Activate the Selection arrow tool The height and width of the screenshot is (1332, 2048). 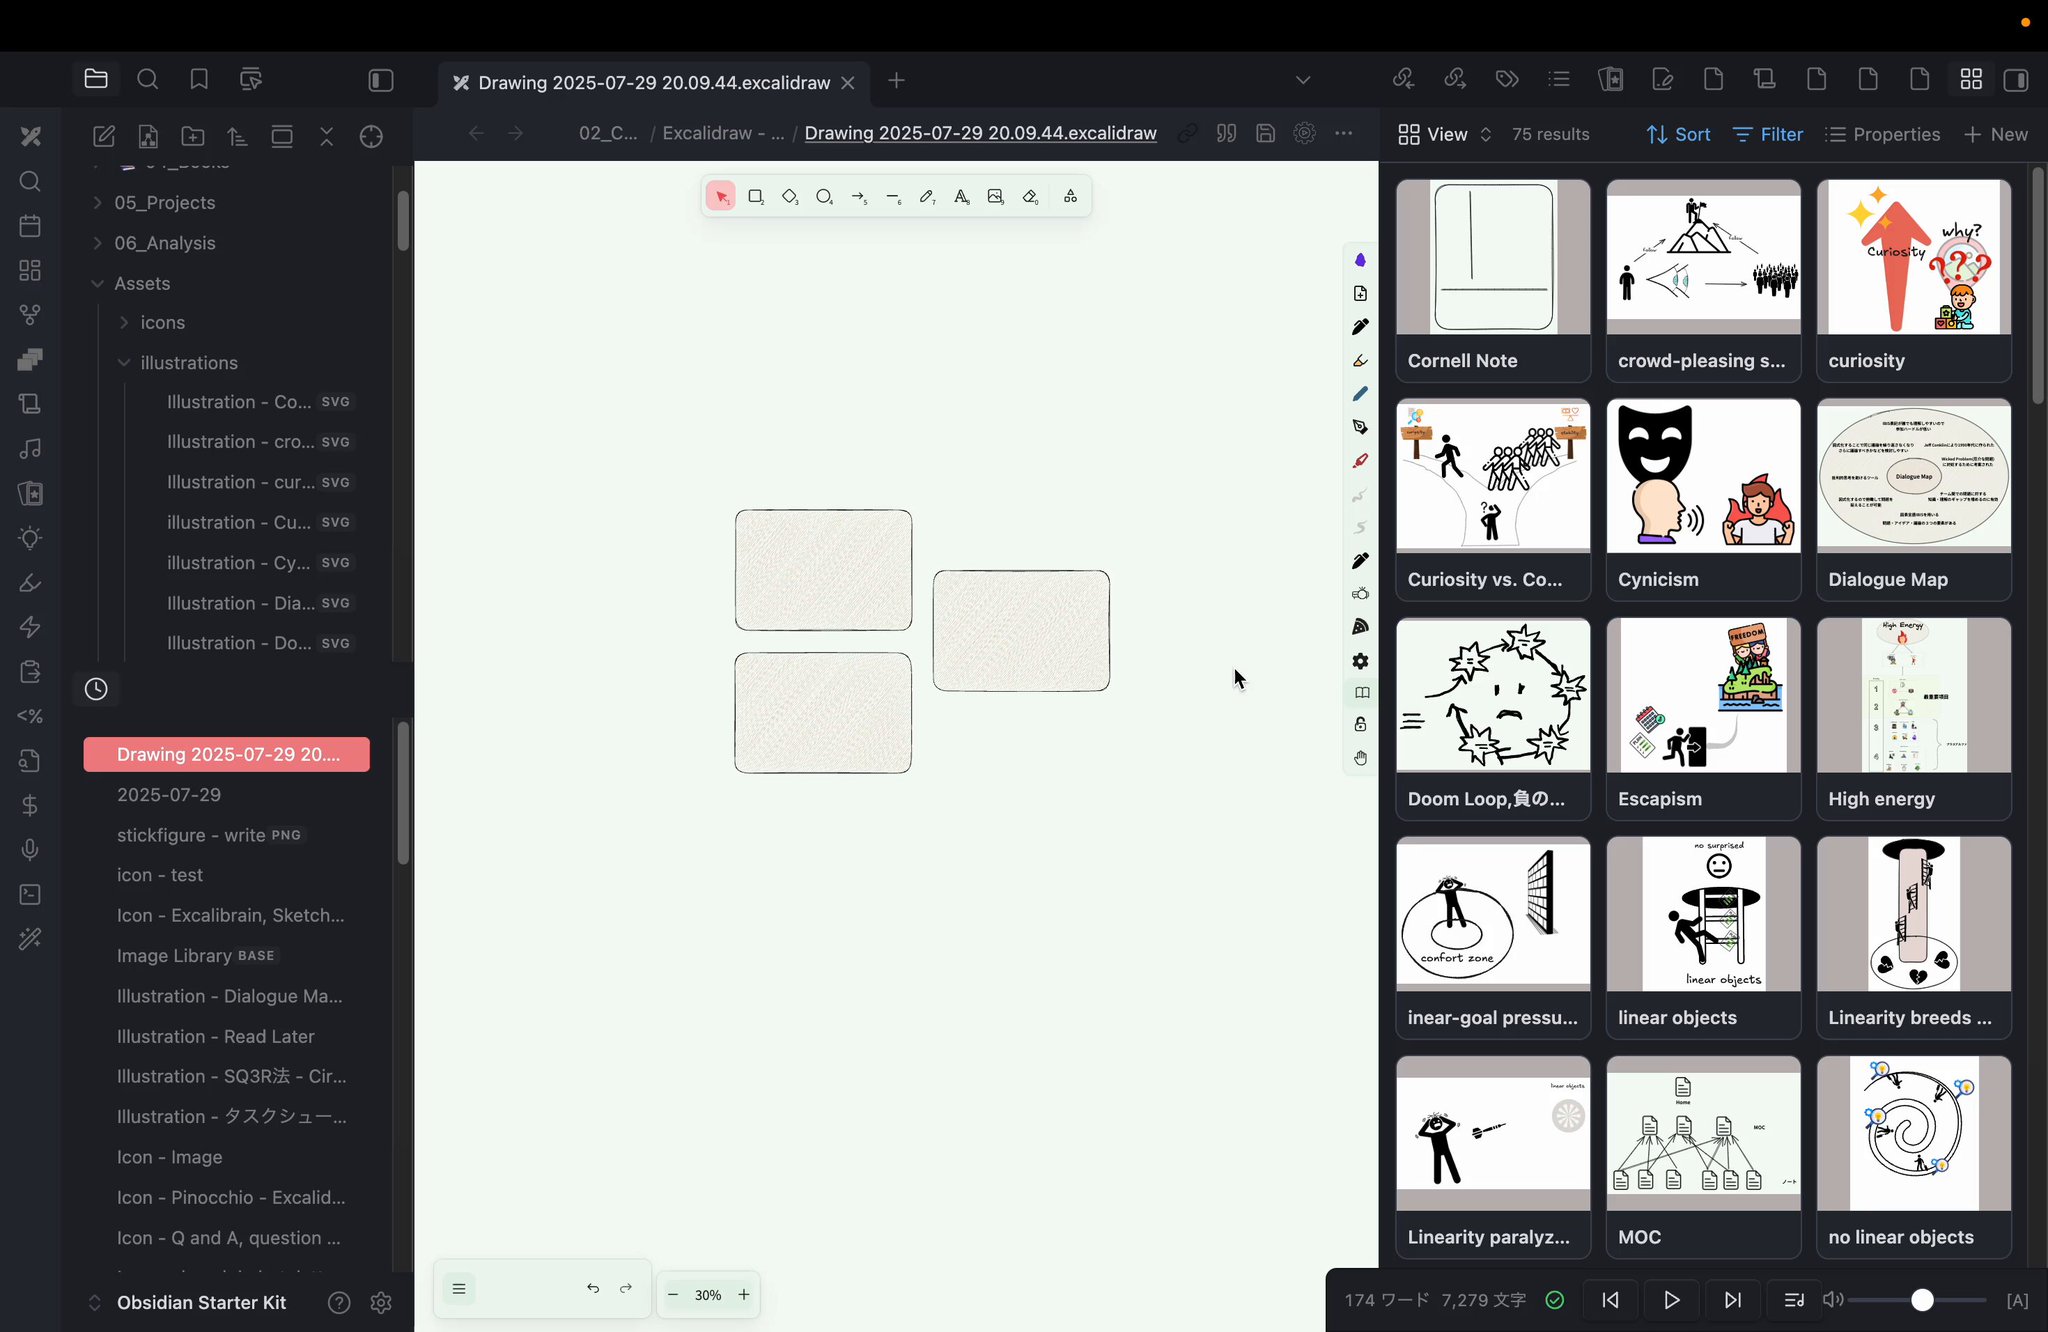point(721,197)
